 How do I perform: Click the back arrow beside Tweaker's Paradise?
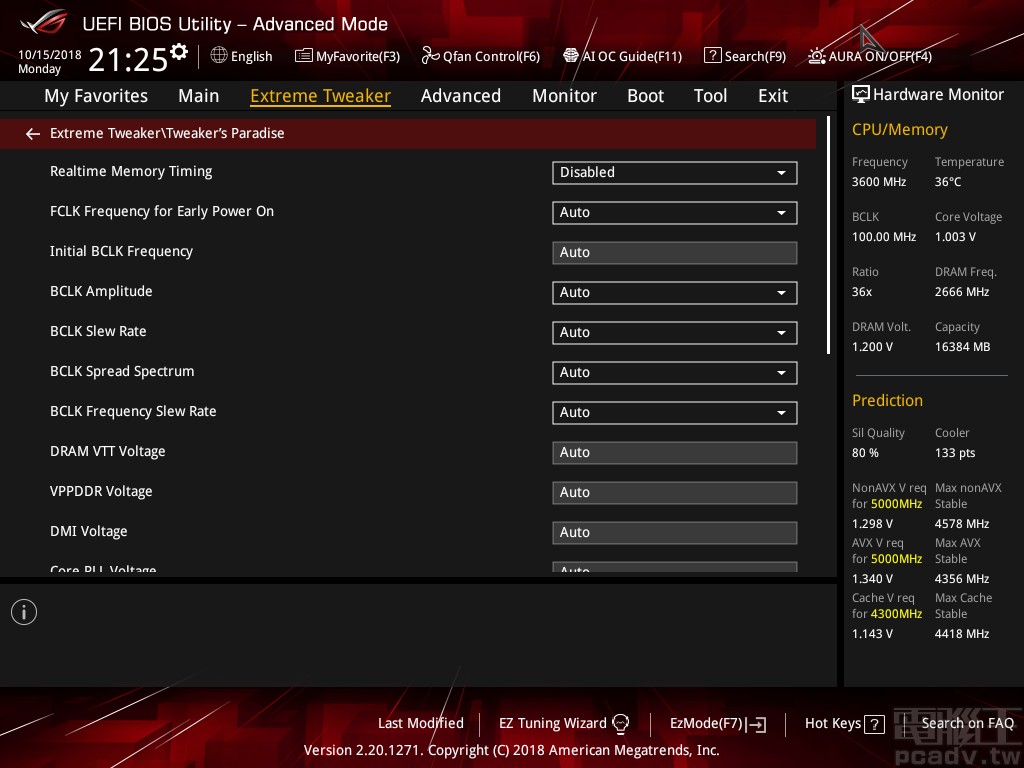pyautogui.click(x=33, y=134)
